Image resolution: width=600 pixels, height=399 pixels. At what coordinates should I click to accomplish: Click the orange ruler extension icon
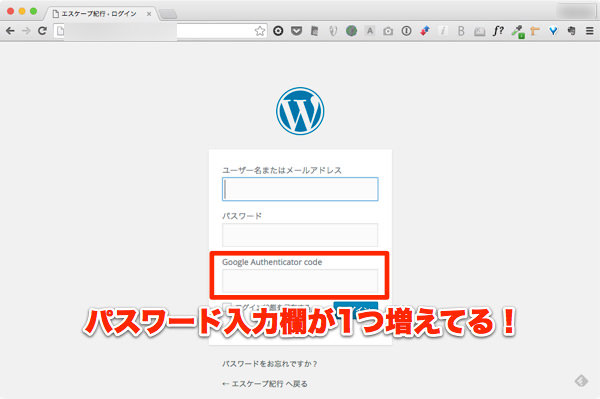coord(535,31)
